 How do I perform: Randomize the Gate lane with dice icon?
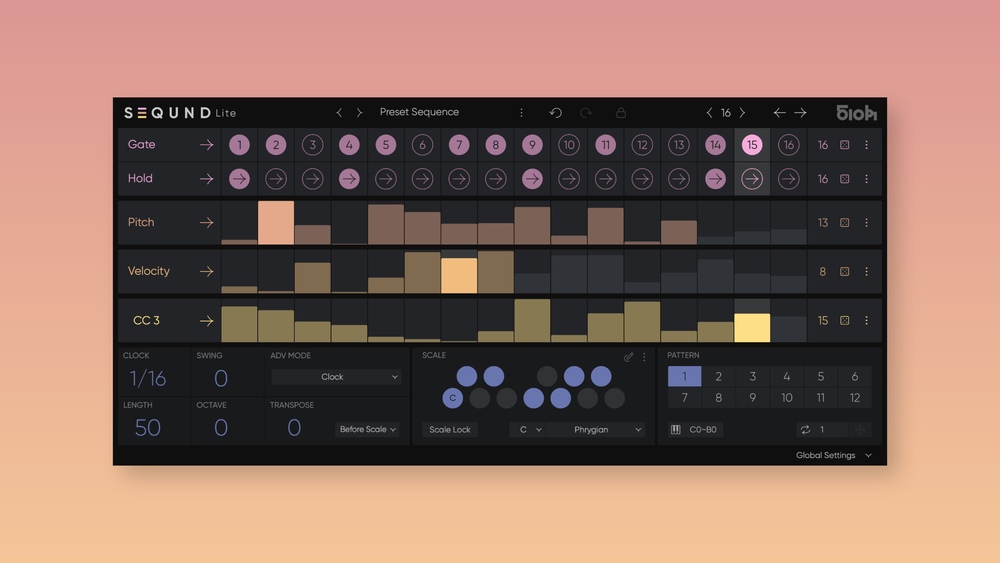[845, 145]
